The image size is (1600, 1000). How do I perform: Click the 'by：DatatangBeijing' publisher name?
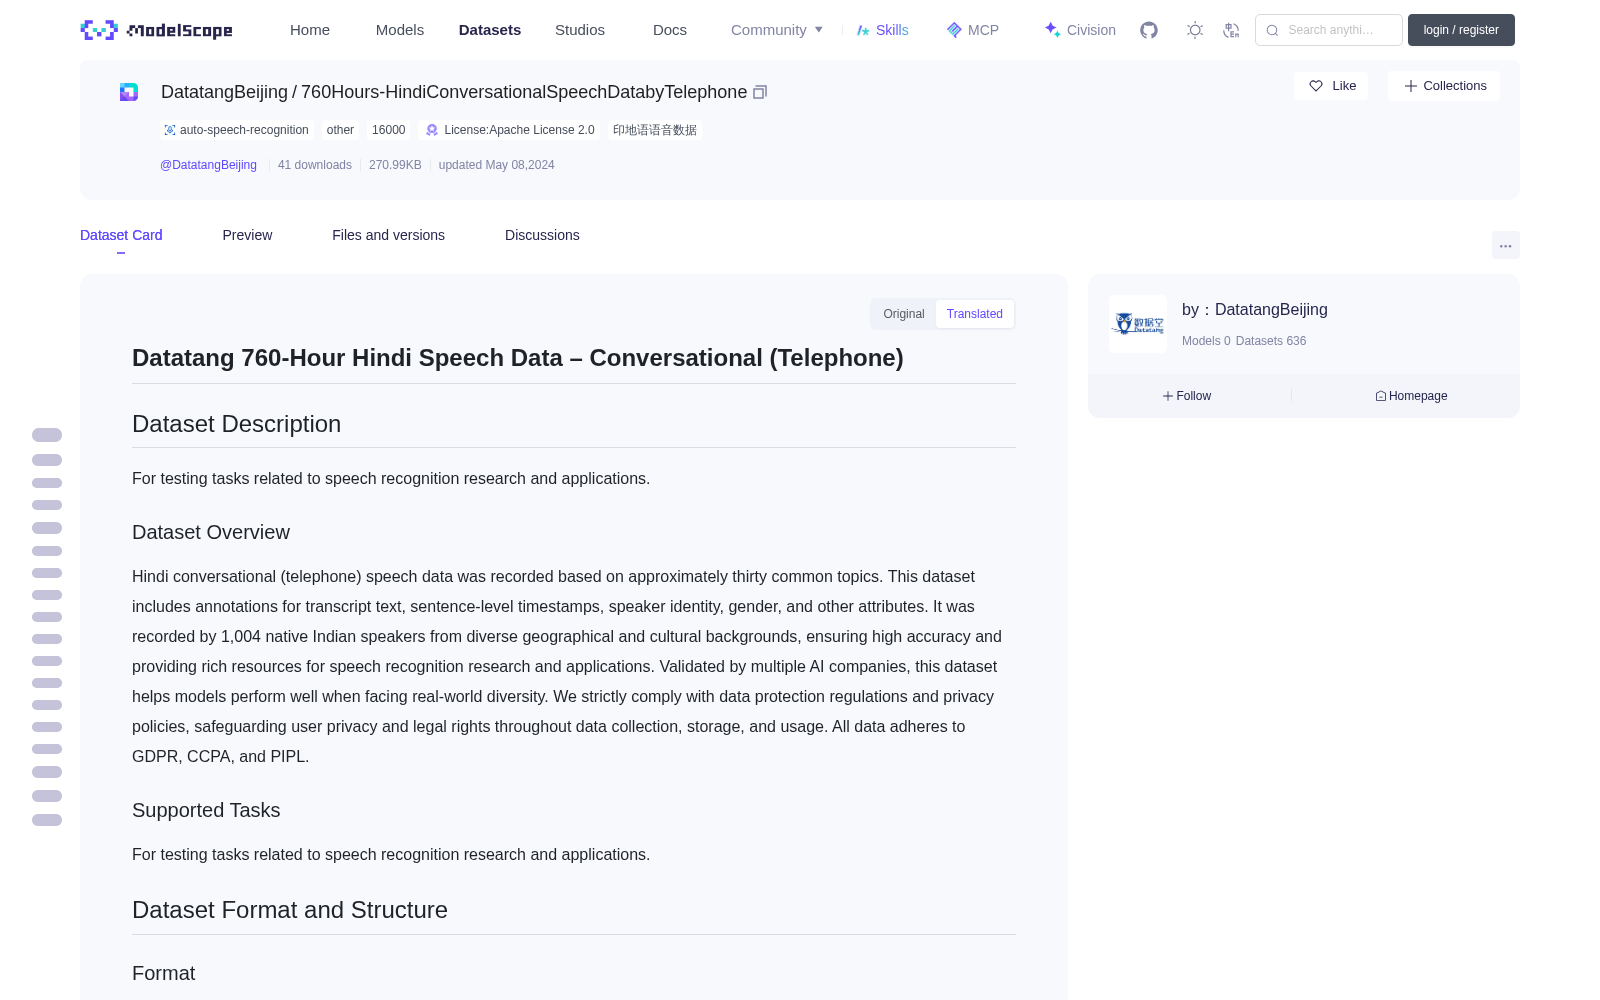(x=1255, y=310)
